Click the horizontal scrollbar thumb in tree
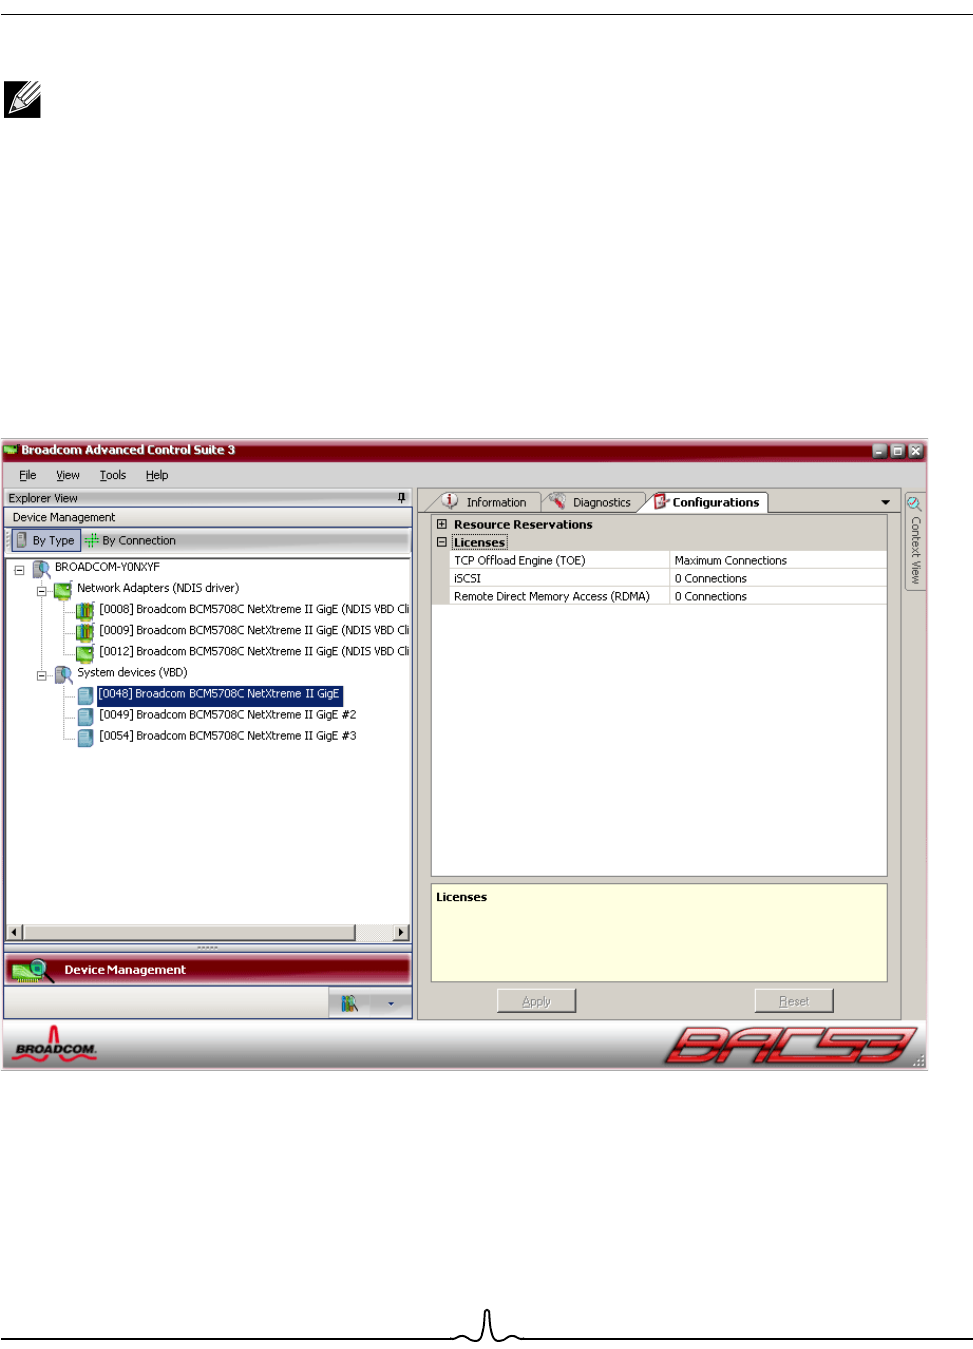Screen dimensions: 973x1349 188,932
